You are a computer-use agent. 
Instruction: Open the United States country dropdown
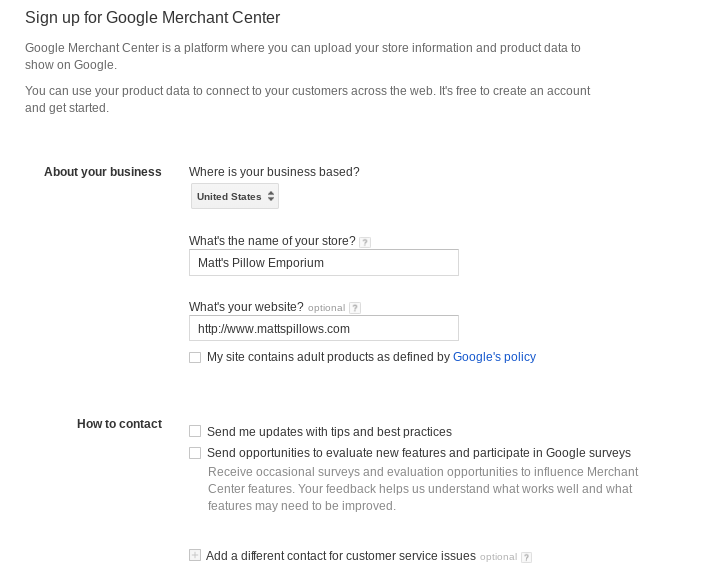coord(234,197)
